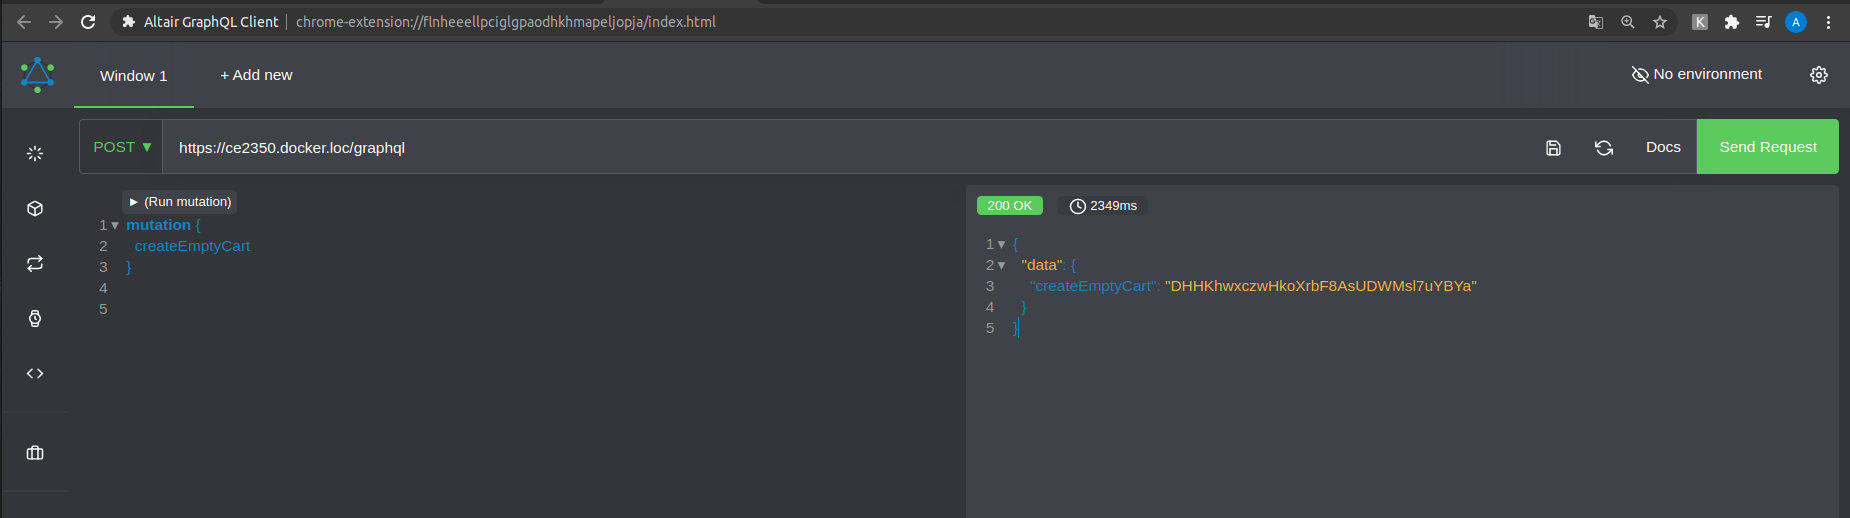Open the Altair settings gear
Viewport: 1850px width, 518px height.
[1819, 75]
